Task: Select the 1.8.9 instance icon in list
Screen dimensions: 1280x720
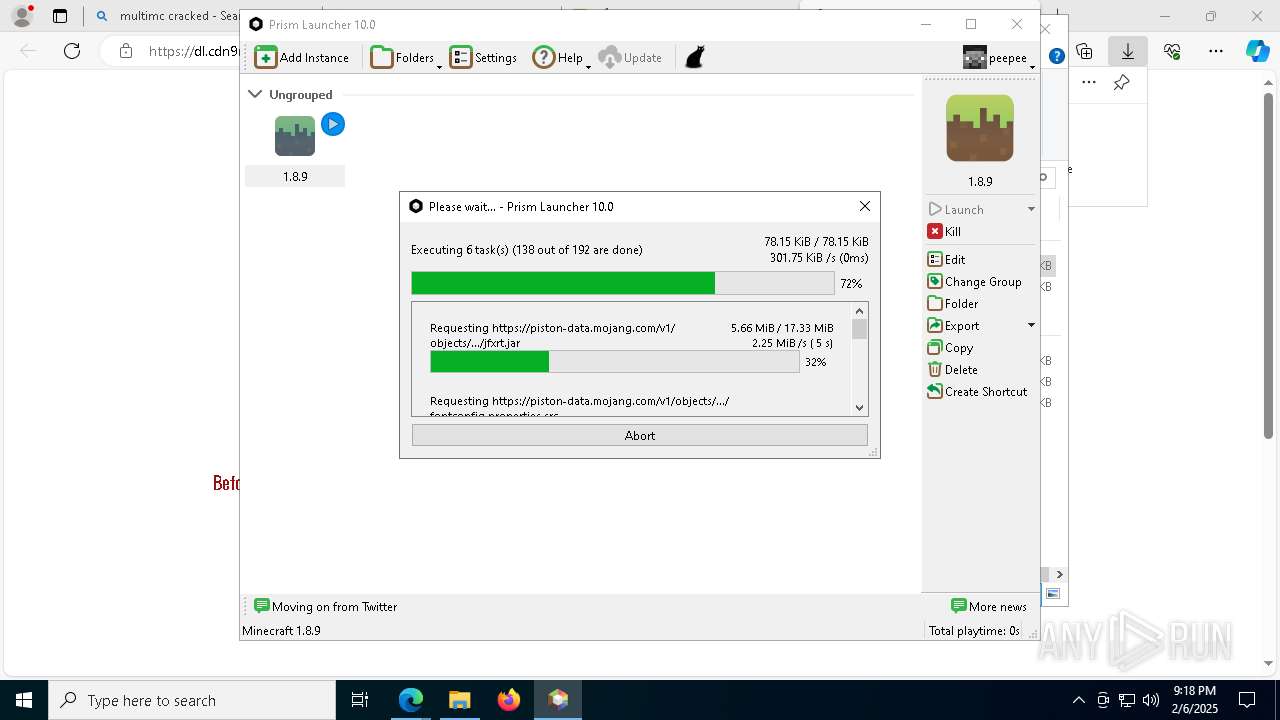Action: [x=295, y=136]
